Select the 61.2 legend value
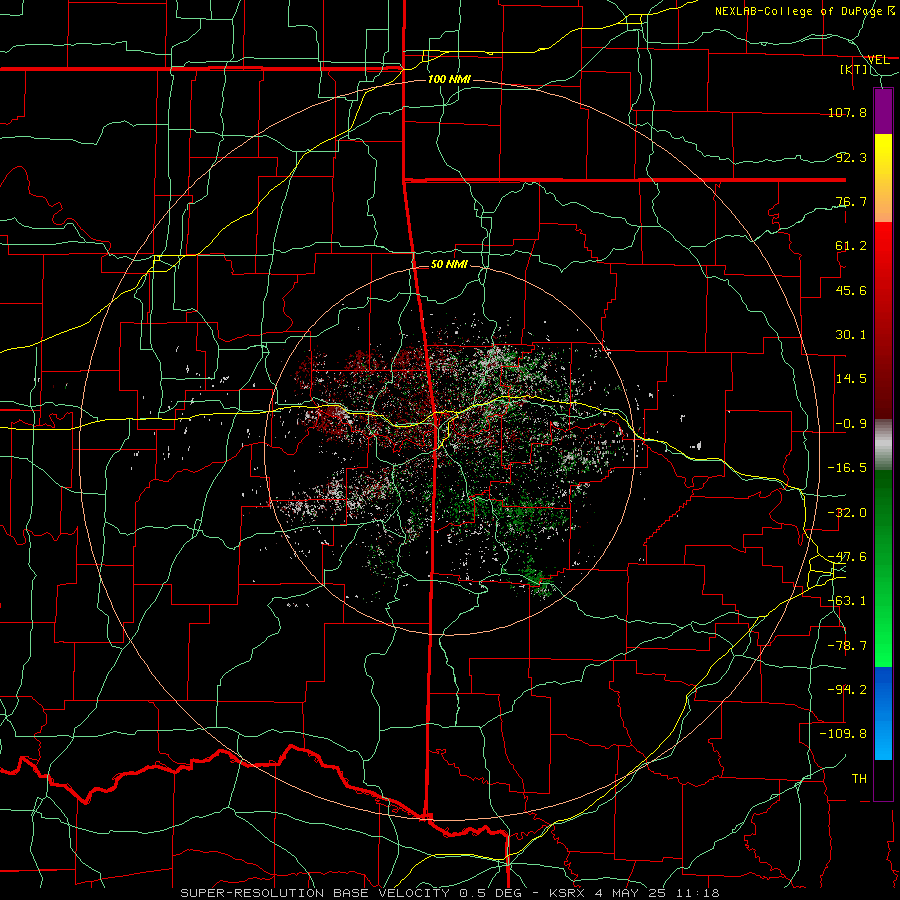 [x=851, y=246]
